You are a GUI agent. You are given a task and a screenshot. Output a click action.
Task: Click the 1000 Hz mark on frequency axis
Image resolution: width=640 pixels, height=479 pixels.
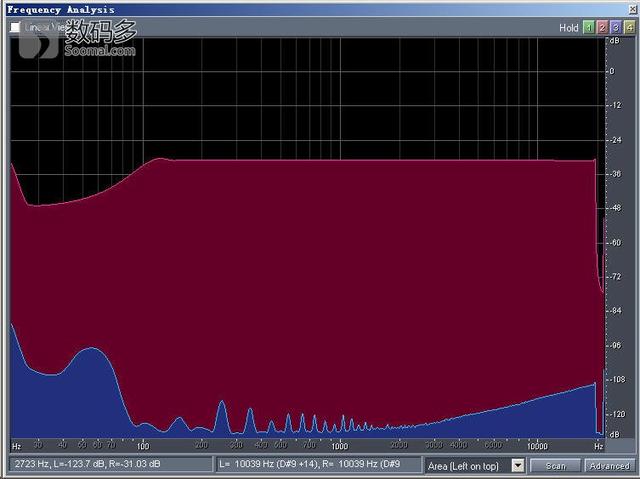pyautogui.click(x=340, y=445)
